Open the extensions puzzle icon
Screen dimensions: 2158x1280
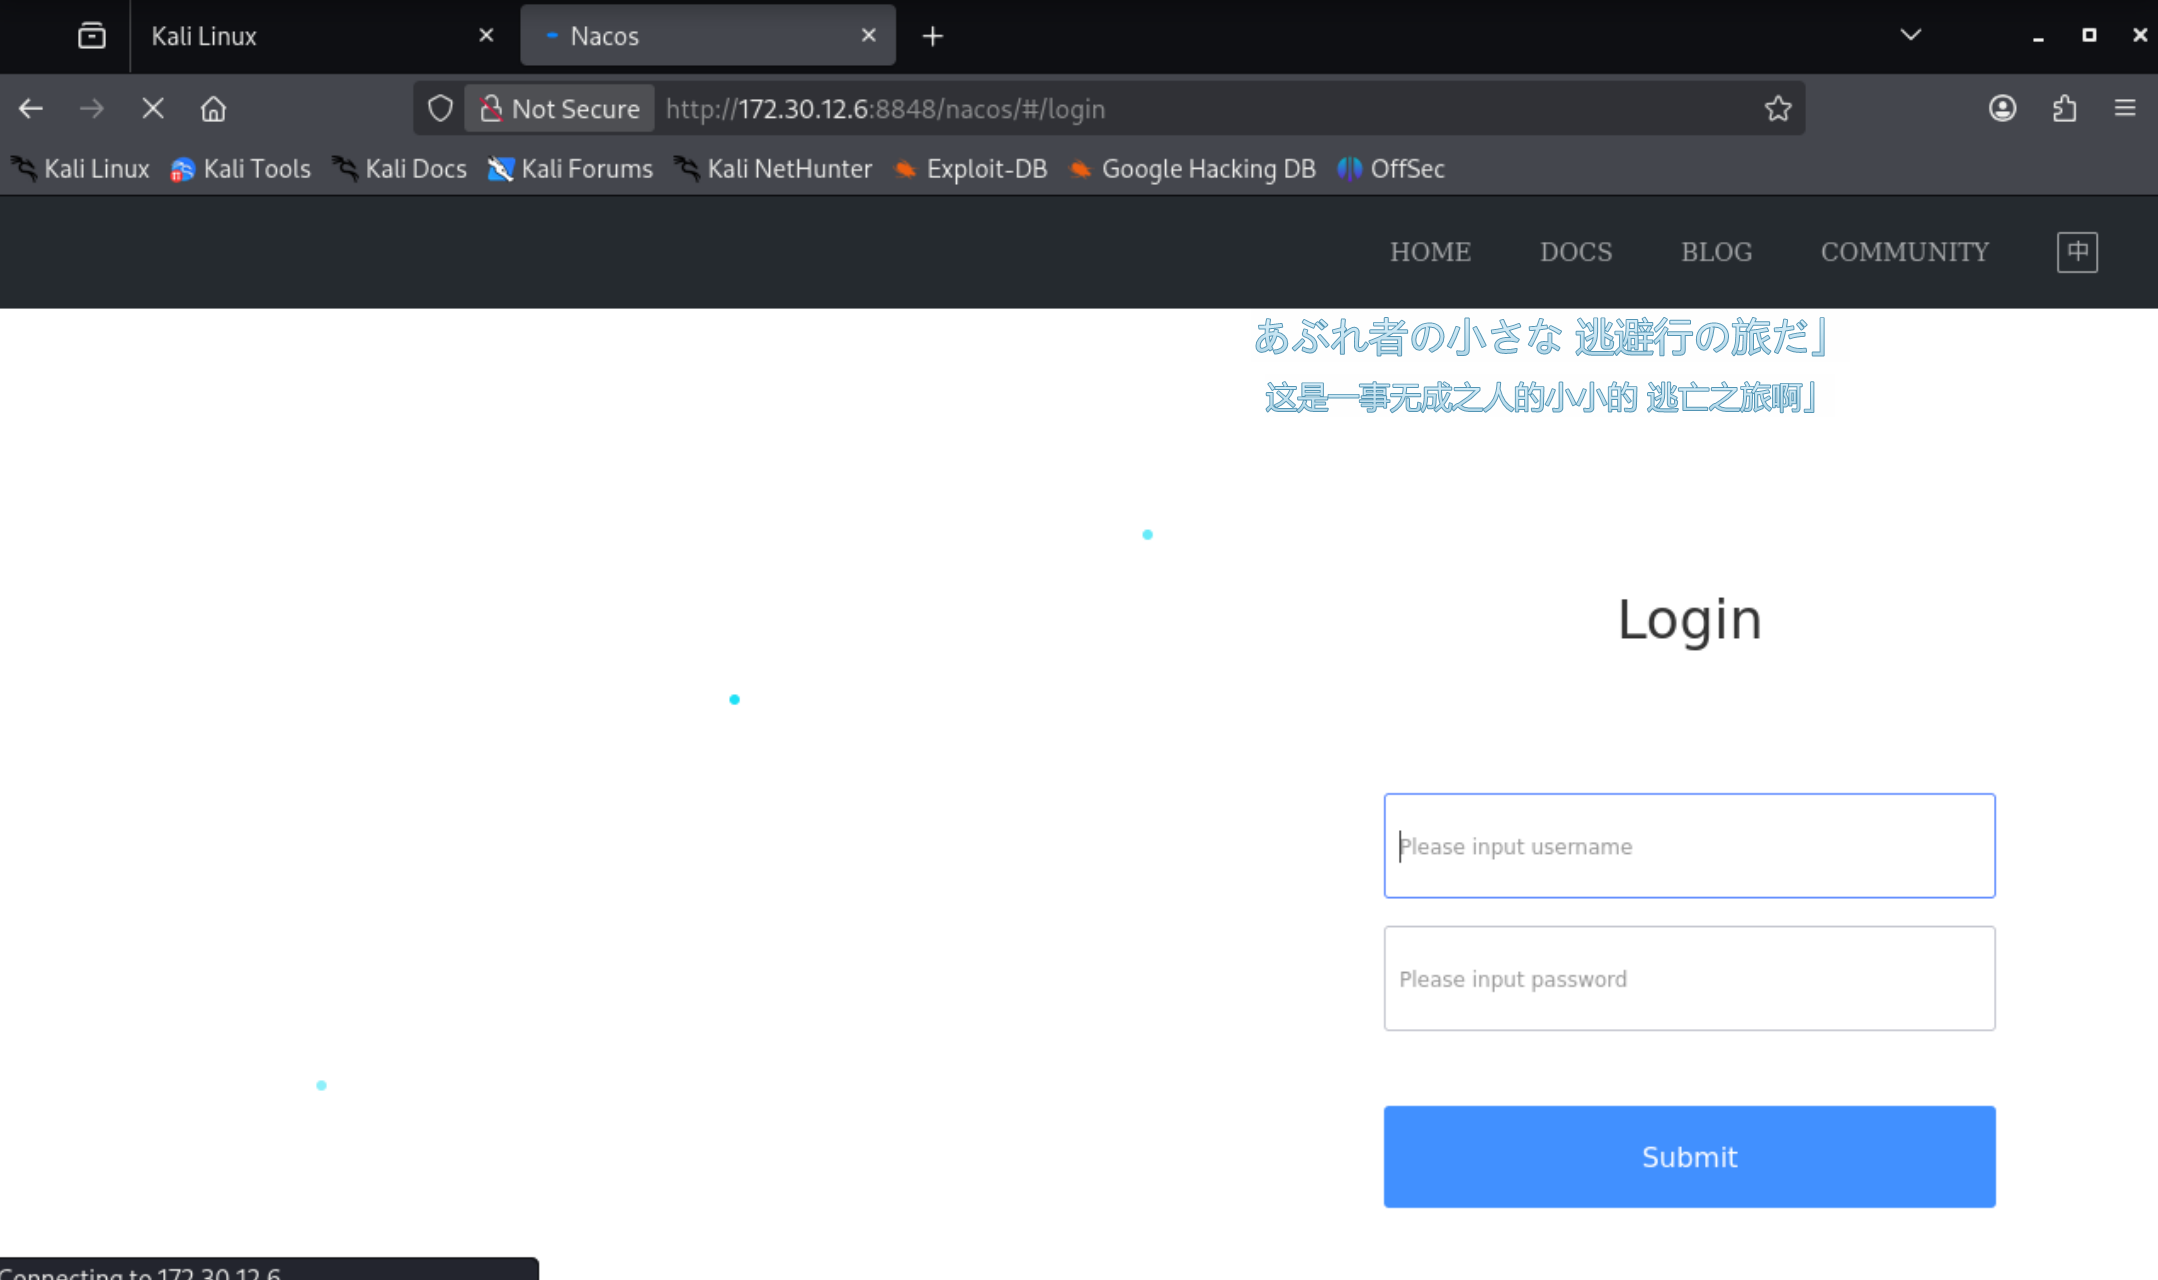pyautogui.click(x=2064, y=108)
